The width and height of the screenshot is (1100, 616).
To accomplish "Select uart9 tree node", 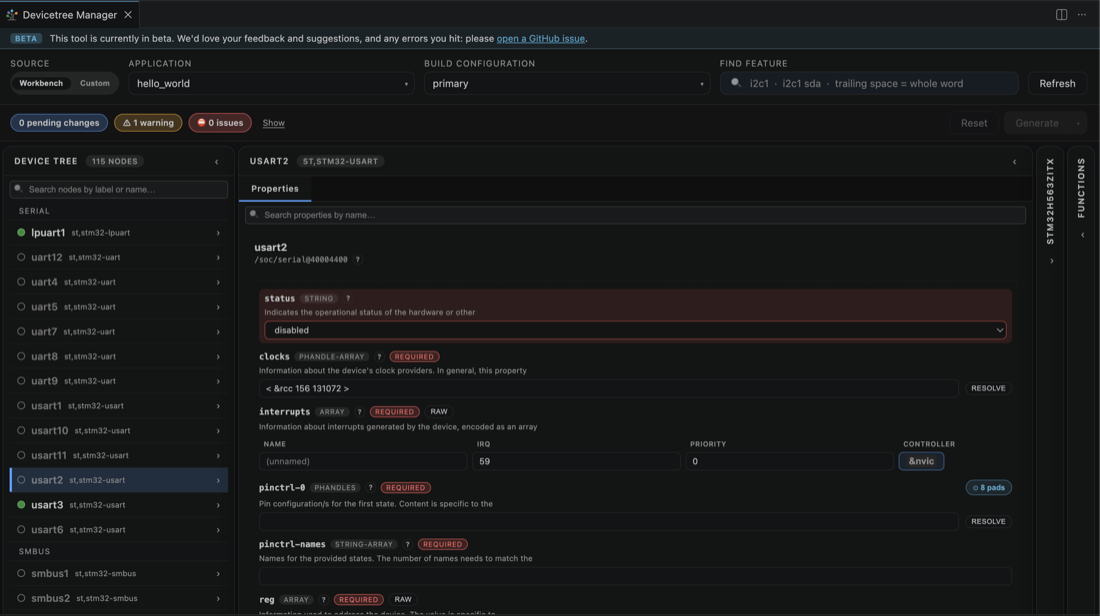I will pyautogui.click(x=119, y=381).
